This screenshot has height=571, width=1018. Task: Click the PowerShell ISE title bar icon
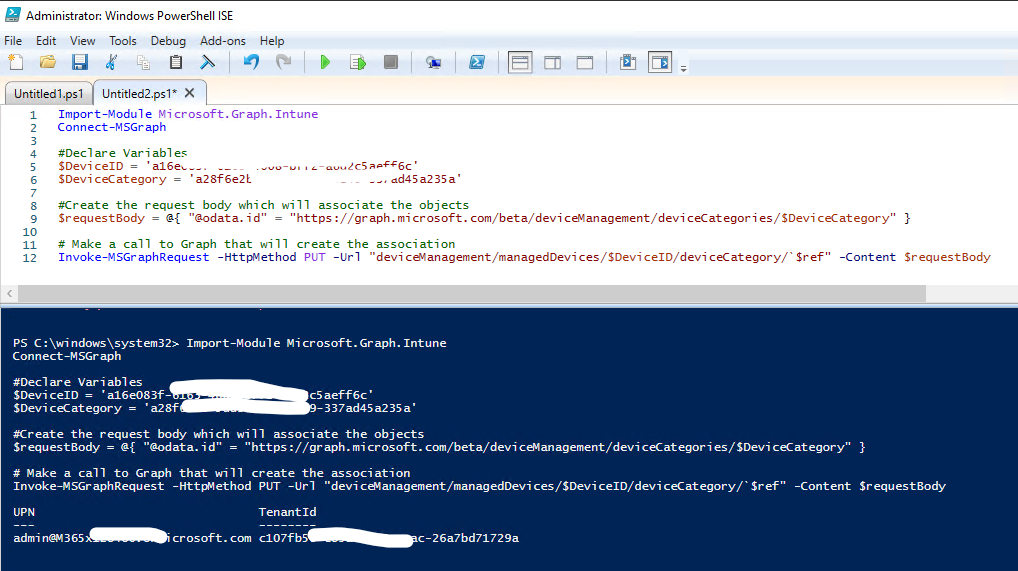pyautogui.click(x=12, y=14)
